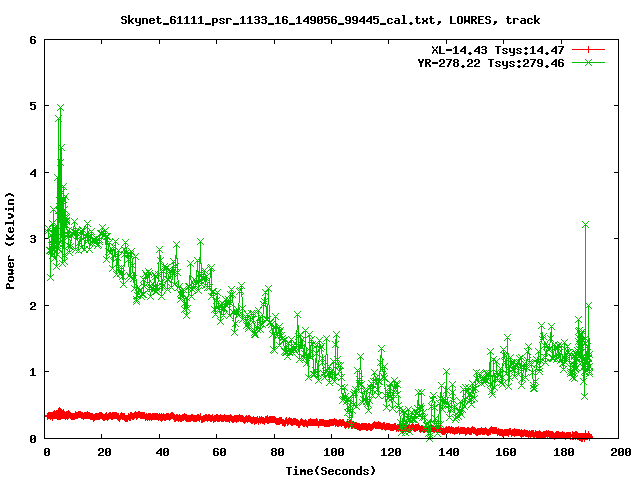Click the y-axis tick label 3

click(x=33, y=239)
